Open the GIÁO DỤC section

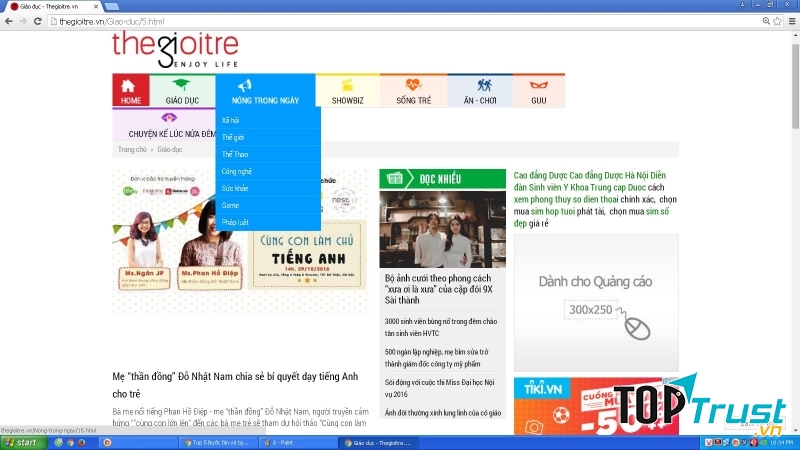tap(182, 91)
